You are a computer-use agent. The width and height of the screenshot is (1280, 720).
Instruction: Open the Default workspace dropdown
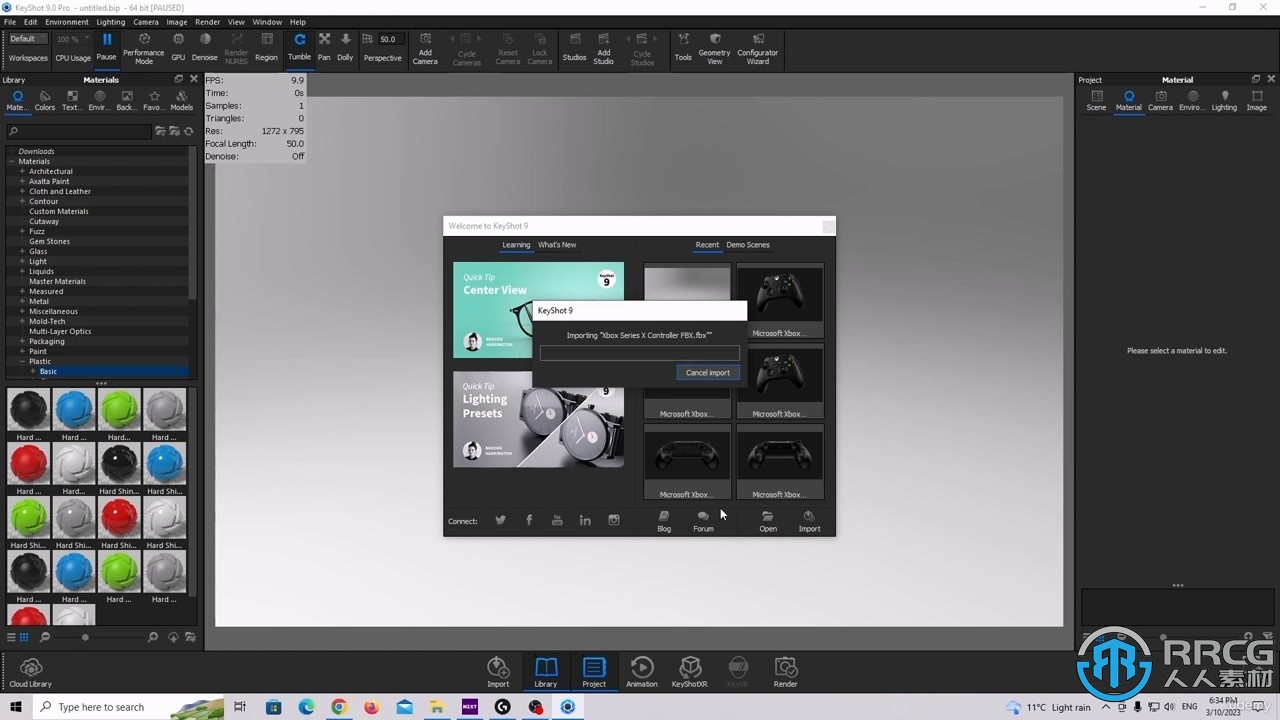tap(27, 39)
